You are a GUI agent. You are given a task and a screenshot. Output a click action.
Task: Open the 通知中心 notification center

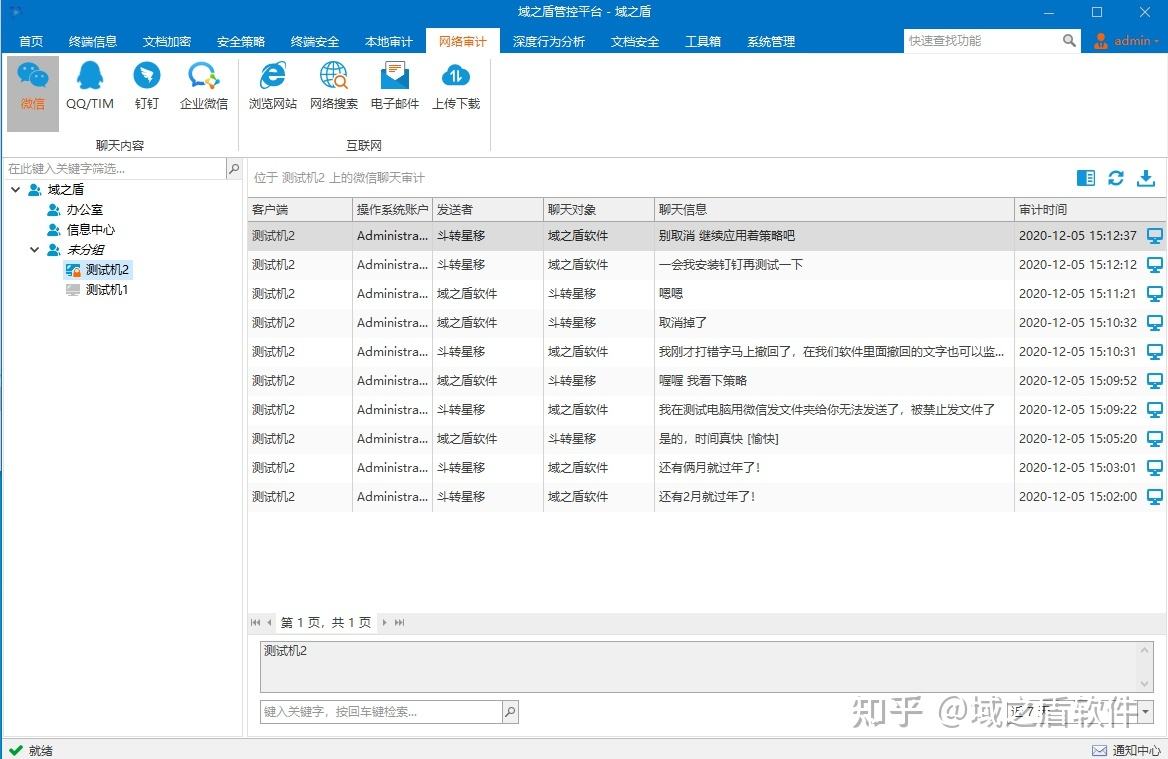1126,750
